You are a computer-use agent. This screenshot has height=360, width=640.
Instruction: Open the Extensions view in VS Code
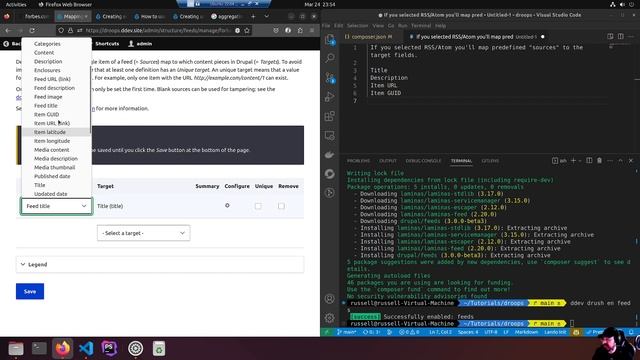(x=330, y=116)
